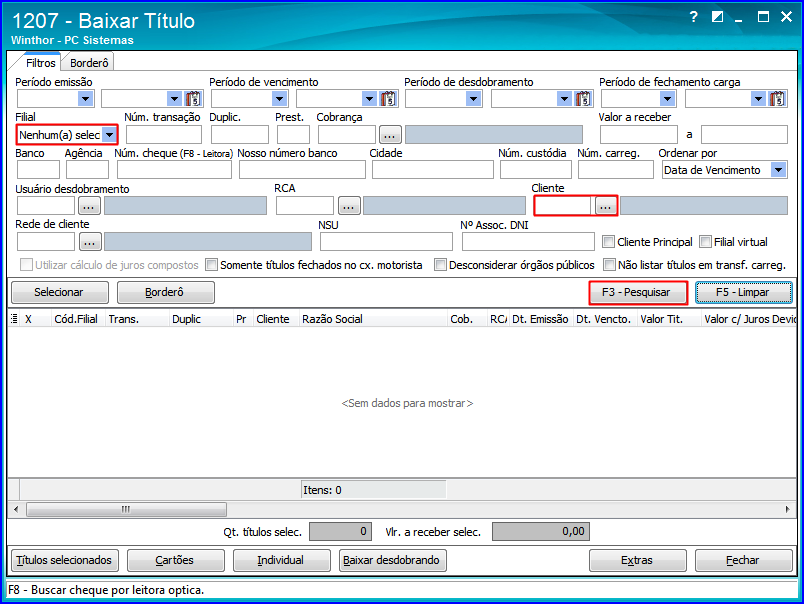Open Período emissão end date dropdown
The height and width of the screenshot is (604, 804).
click(174, 98)
